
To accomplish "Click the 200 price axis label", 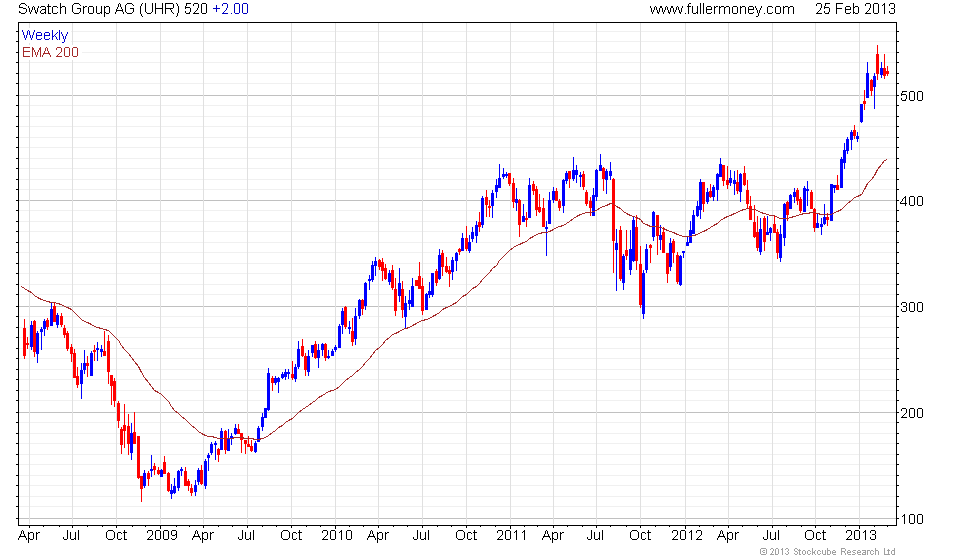I will (x=912, y=413).
